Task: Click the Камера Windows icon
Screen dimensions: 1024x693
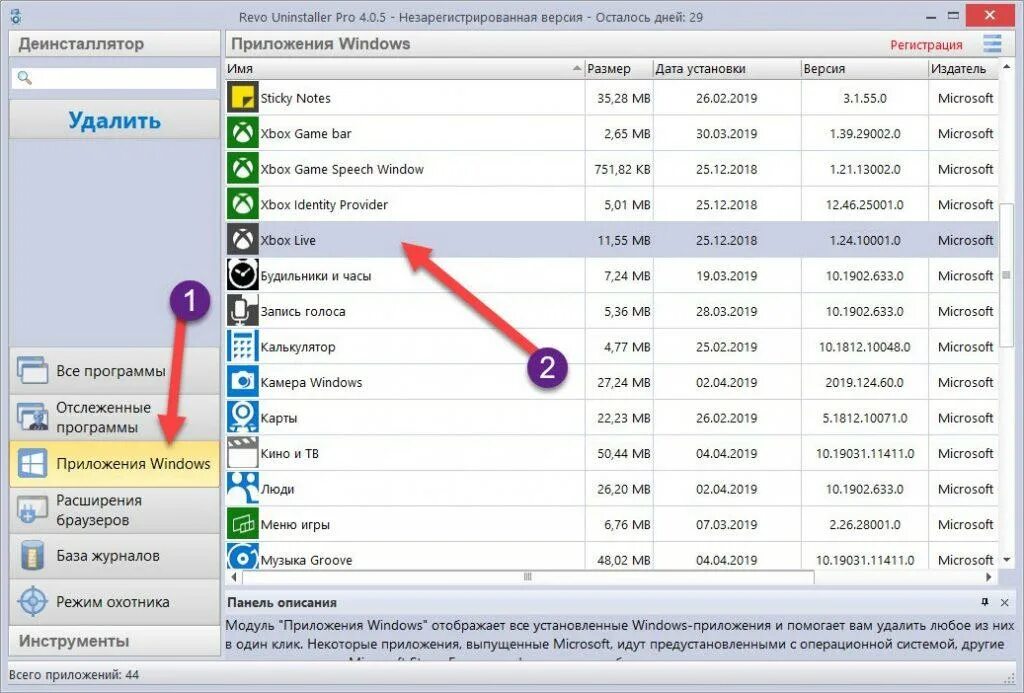Action: pyautogui.click(x=242, y=382)
